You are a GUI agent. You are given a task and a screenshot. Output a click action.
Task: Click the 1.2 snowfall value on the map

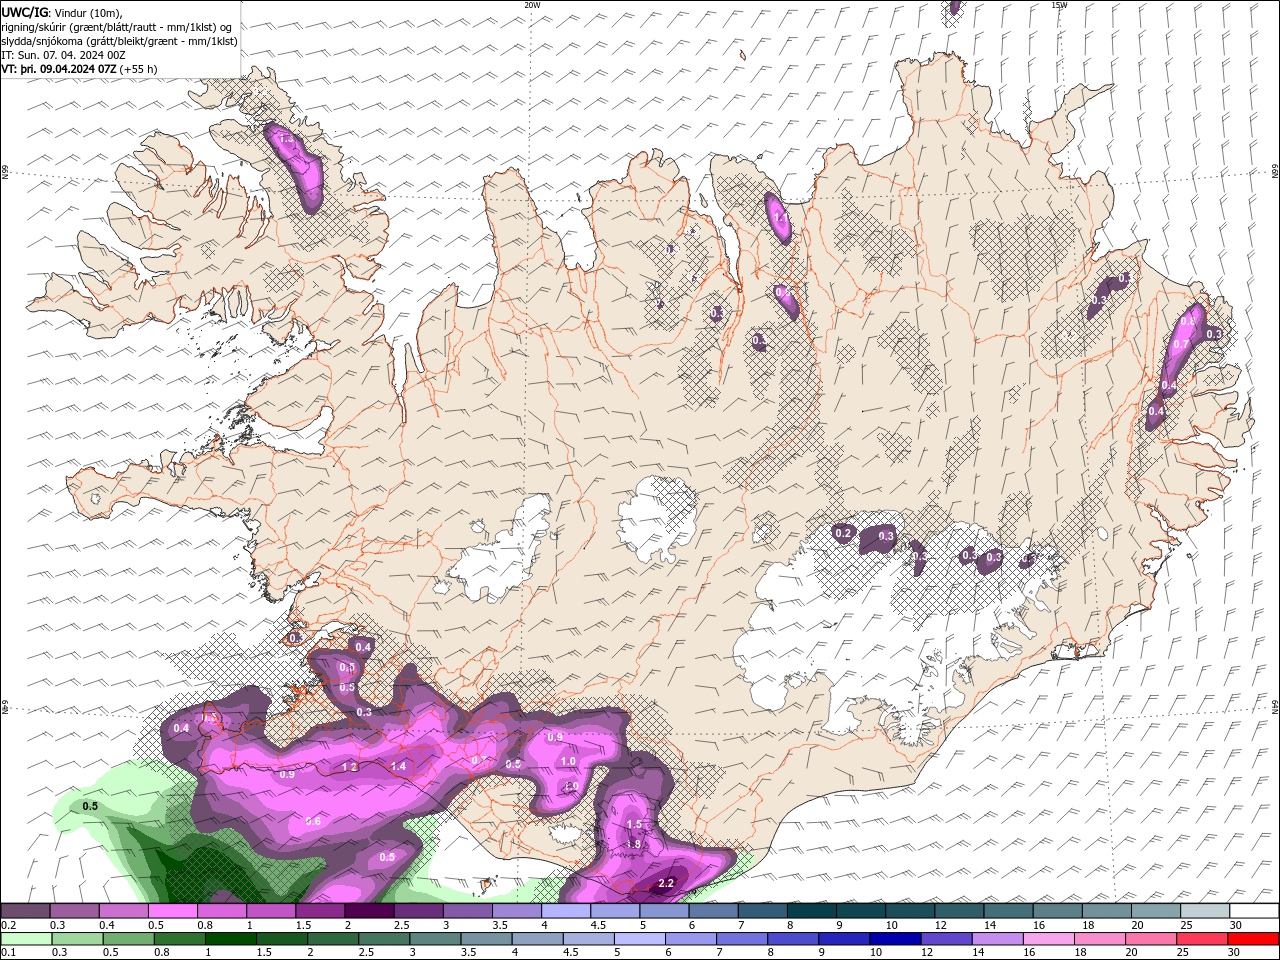click(349, 767)
